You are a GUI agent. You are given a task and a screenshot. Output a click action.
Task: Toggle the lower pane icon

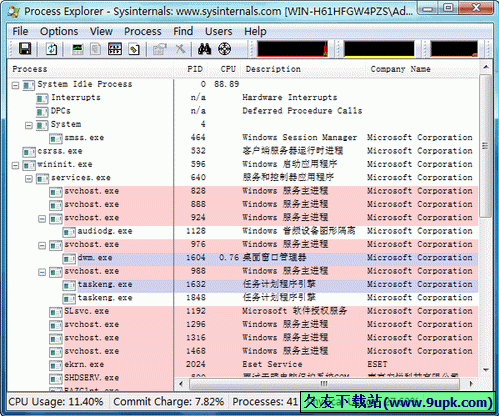[115, 49]
